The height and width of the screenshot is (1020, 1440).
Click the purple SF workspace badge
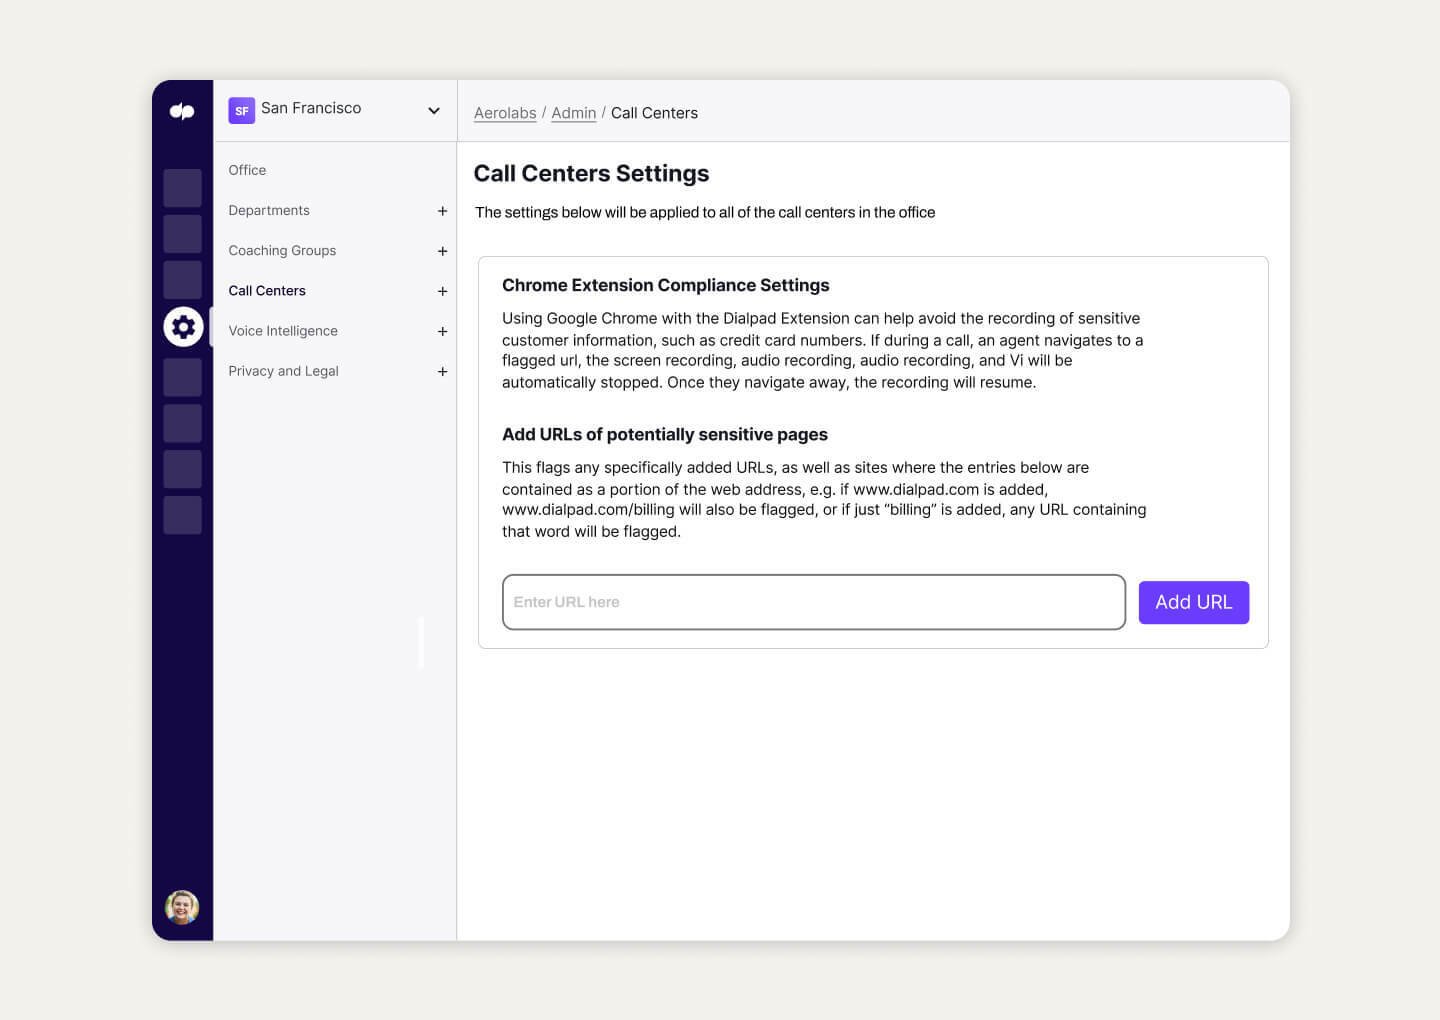(242, 110)
